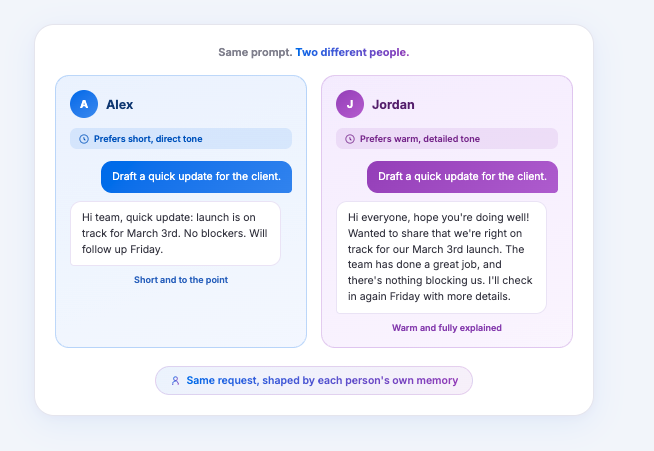Click Jordan's reply starting 'Hi everyone, hope'

[x=441, y=257]
